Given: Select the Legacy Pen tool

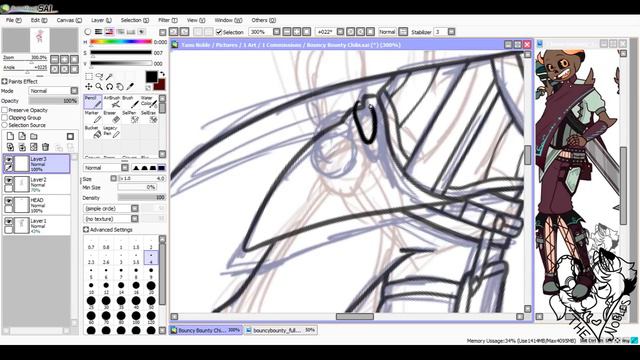Looking at the screenshot, I should pos(112,131).
